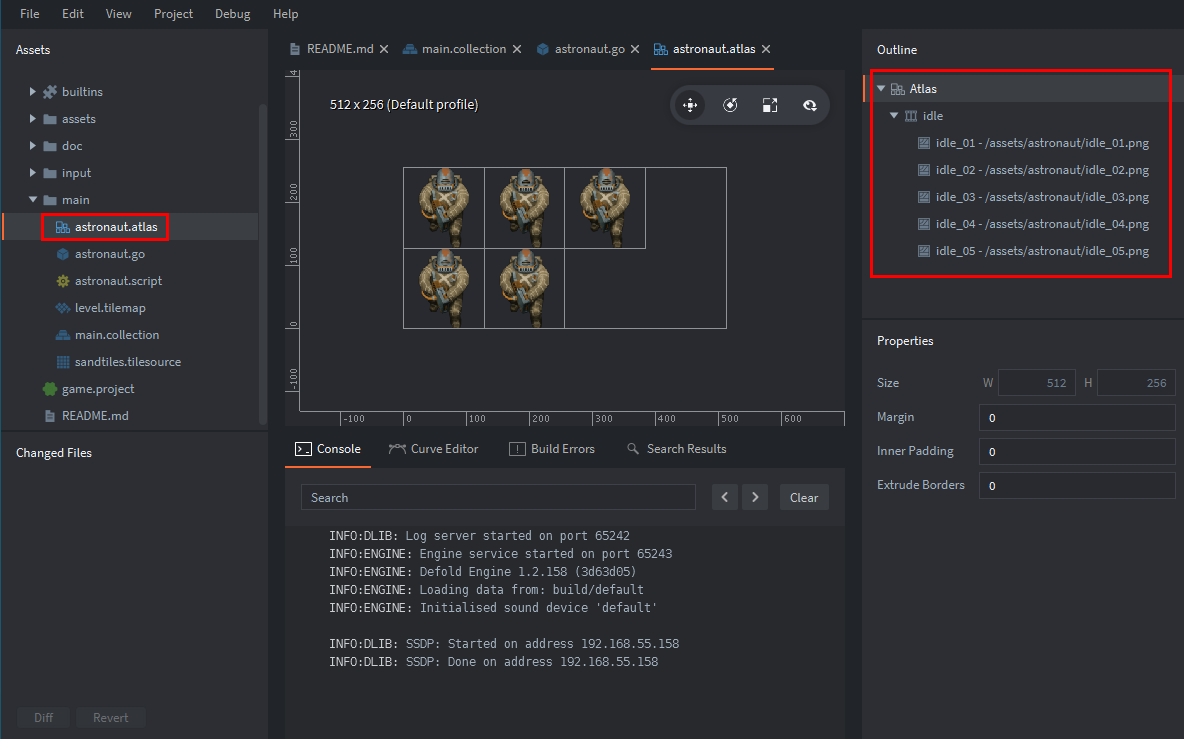Open the File menu
The image size is (1184, 739).
coord(29,14)
